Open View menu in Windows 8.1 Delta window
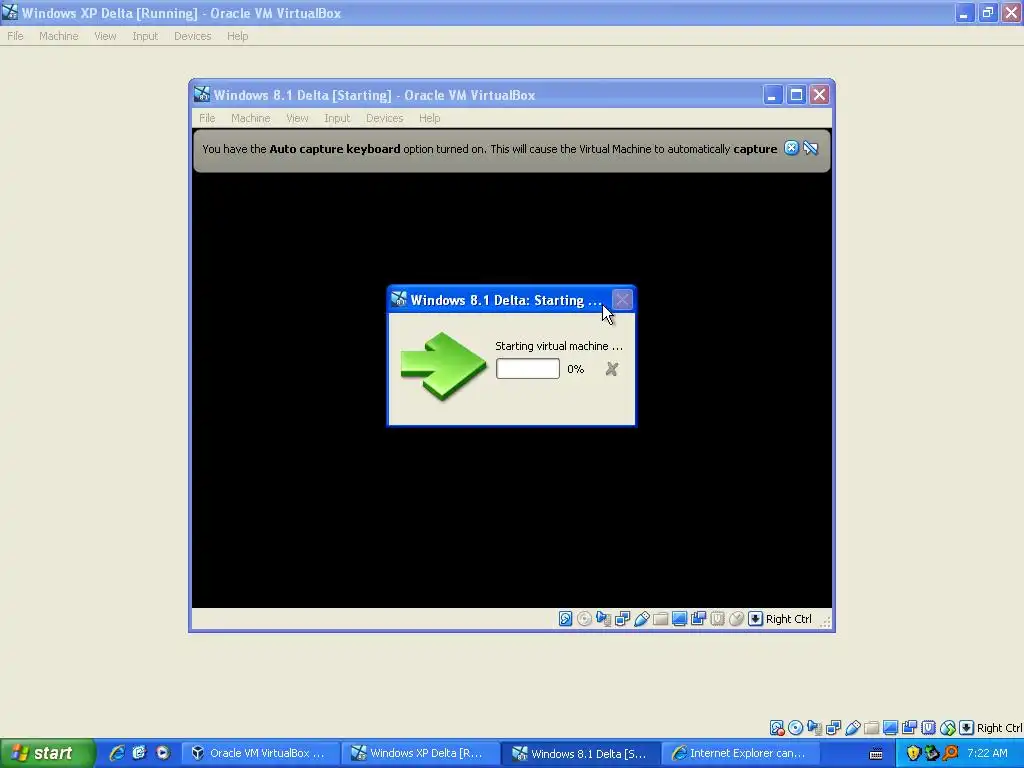Screen dimensions: 1024x768 (x=297, y=118)
